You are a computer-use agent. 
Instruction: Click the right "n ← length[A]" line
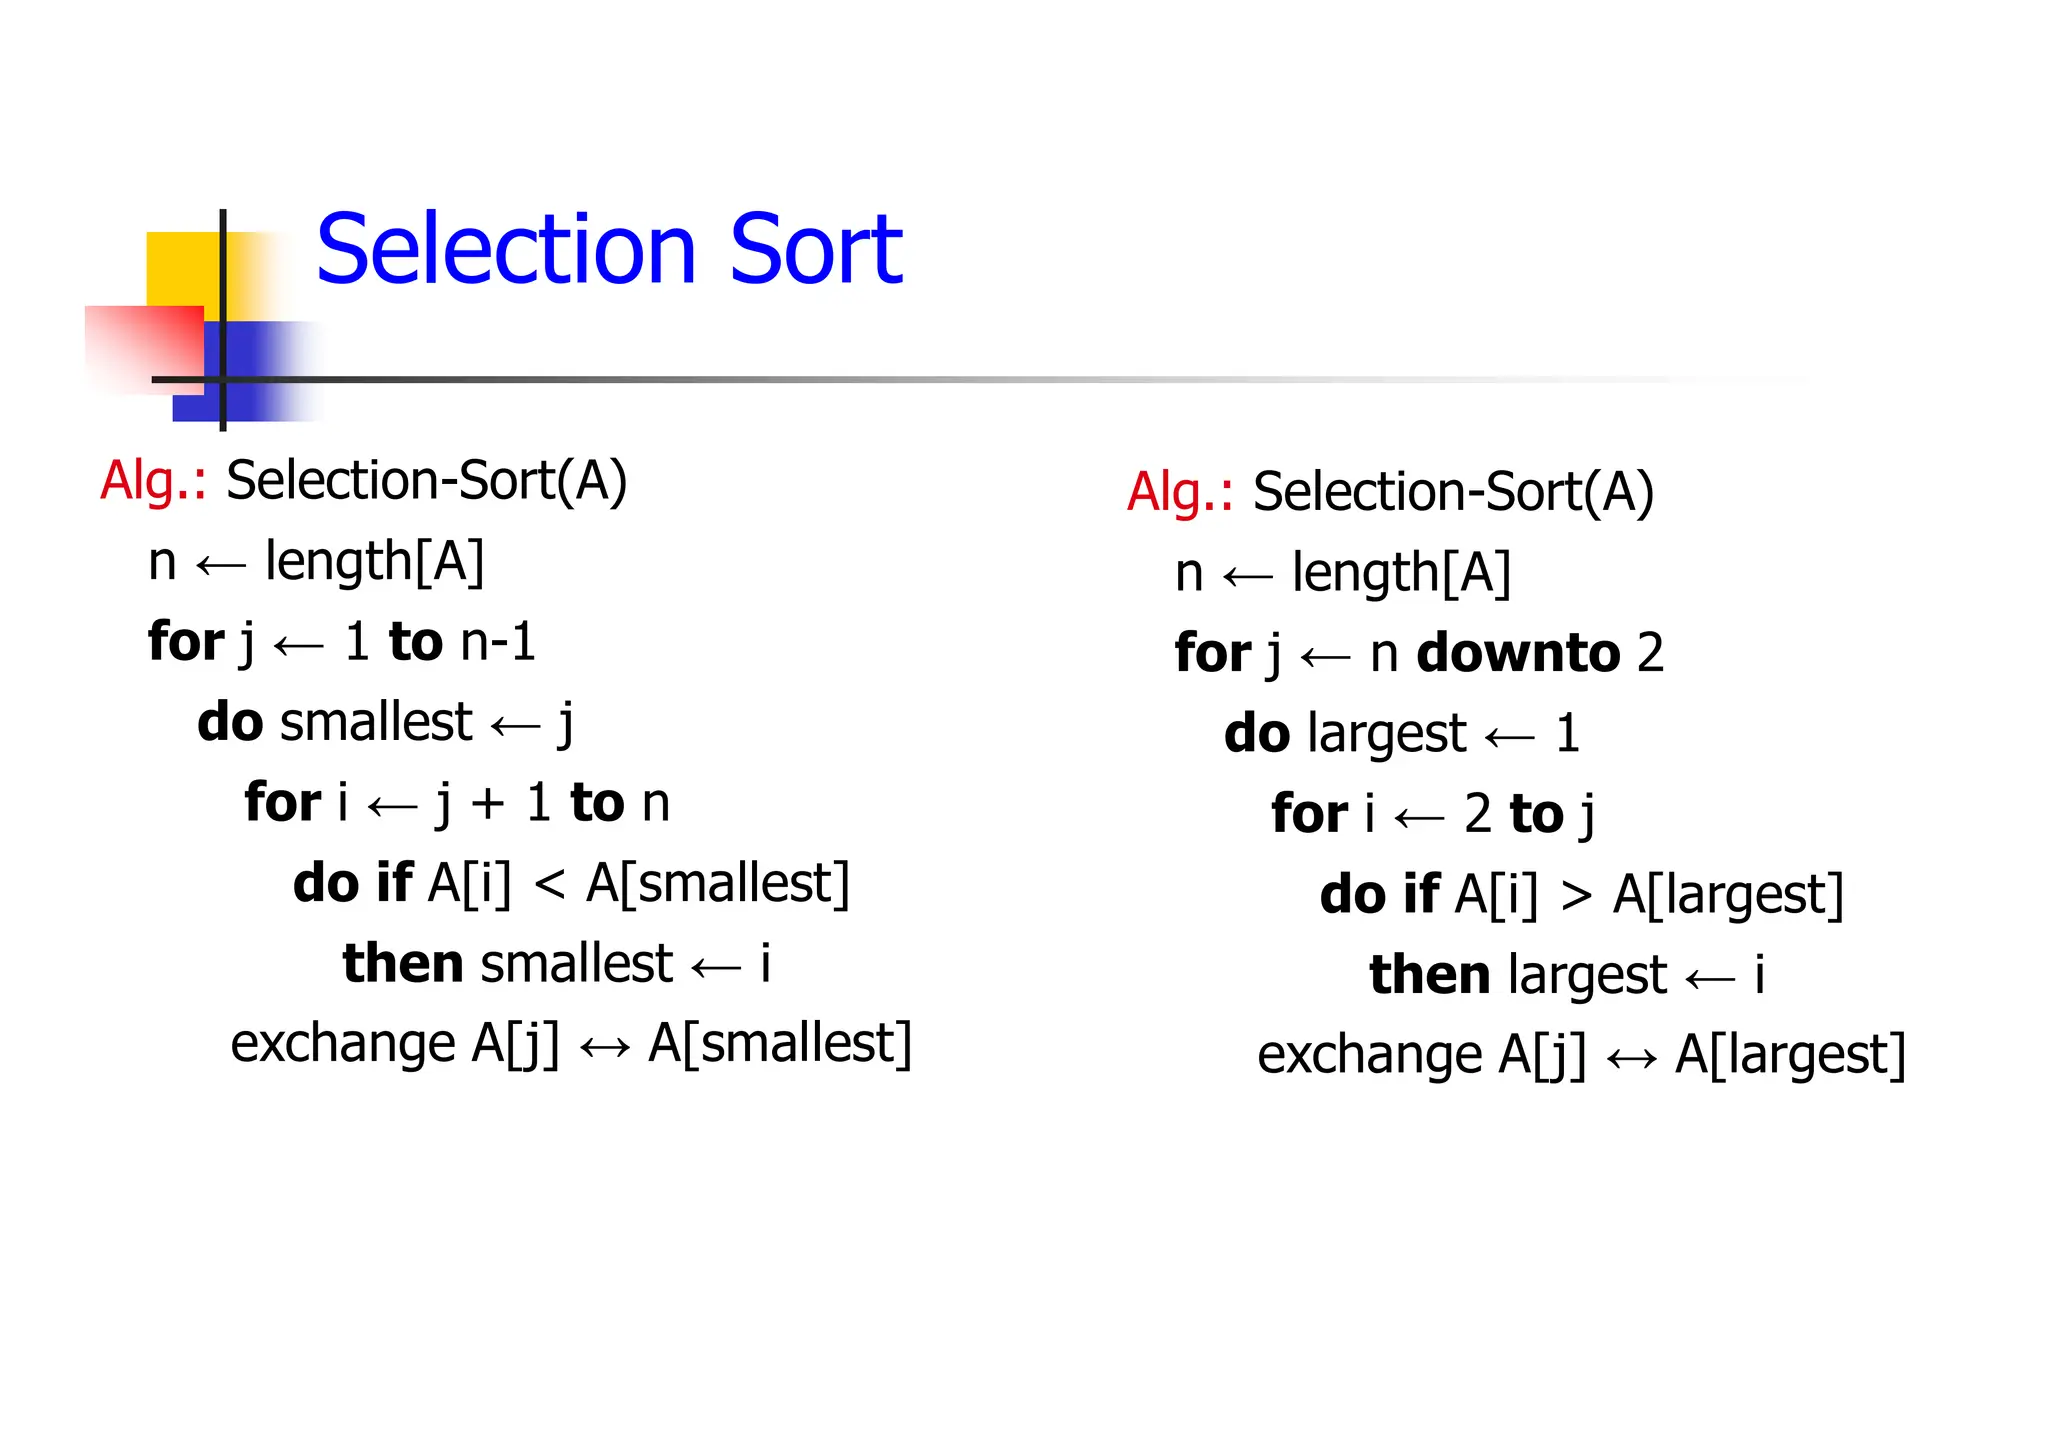click(1343, 574)
